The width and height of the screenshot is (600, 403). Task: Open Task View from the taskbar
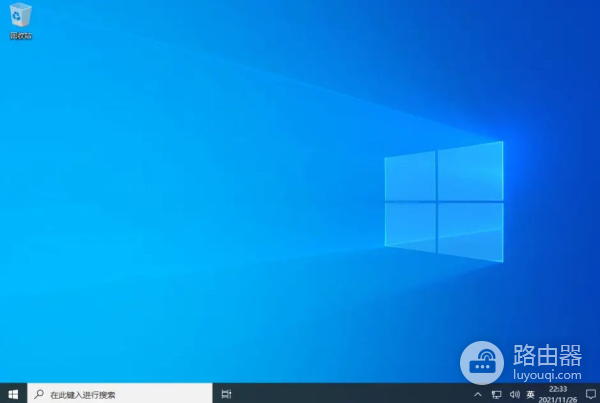[226, 394]
